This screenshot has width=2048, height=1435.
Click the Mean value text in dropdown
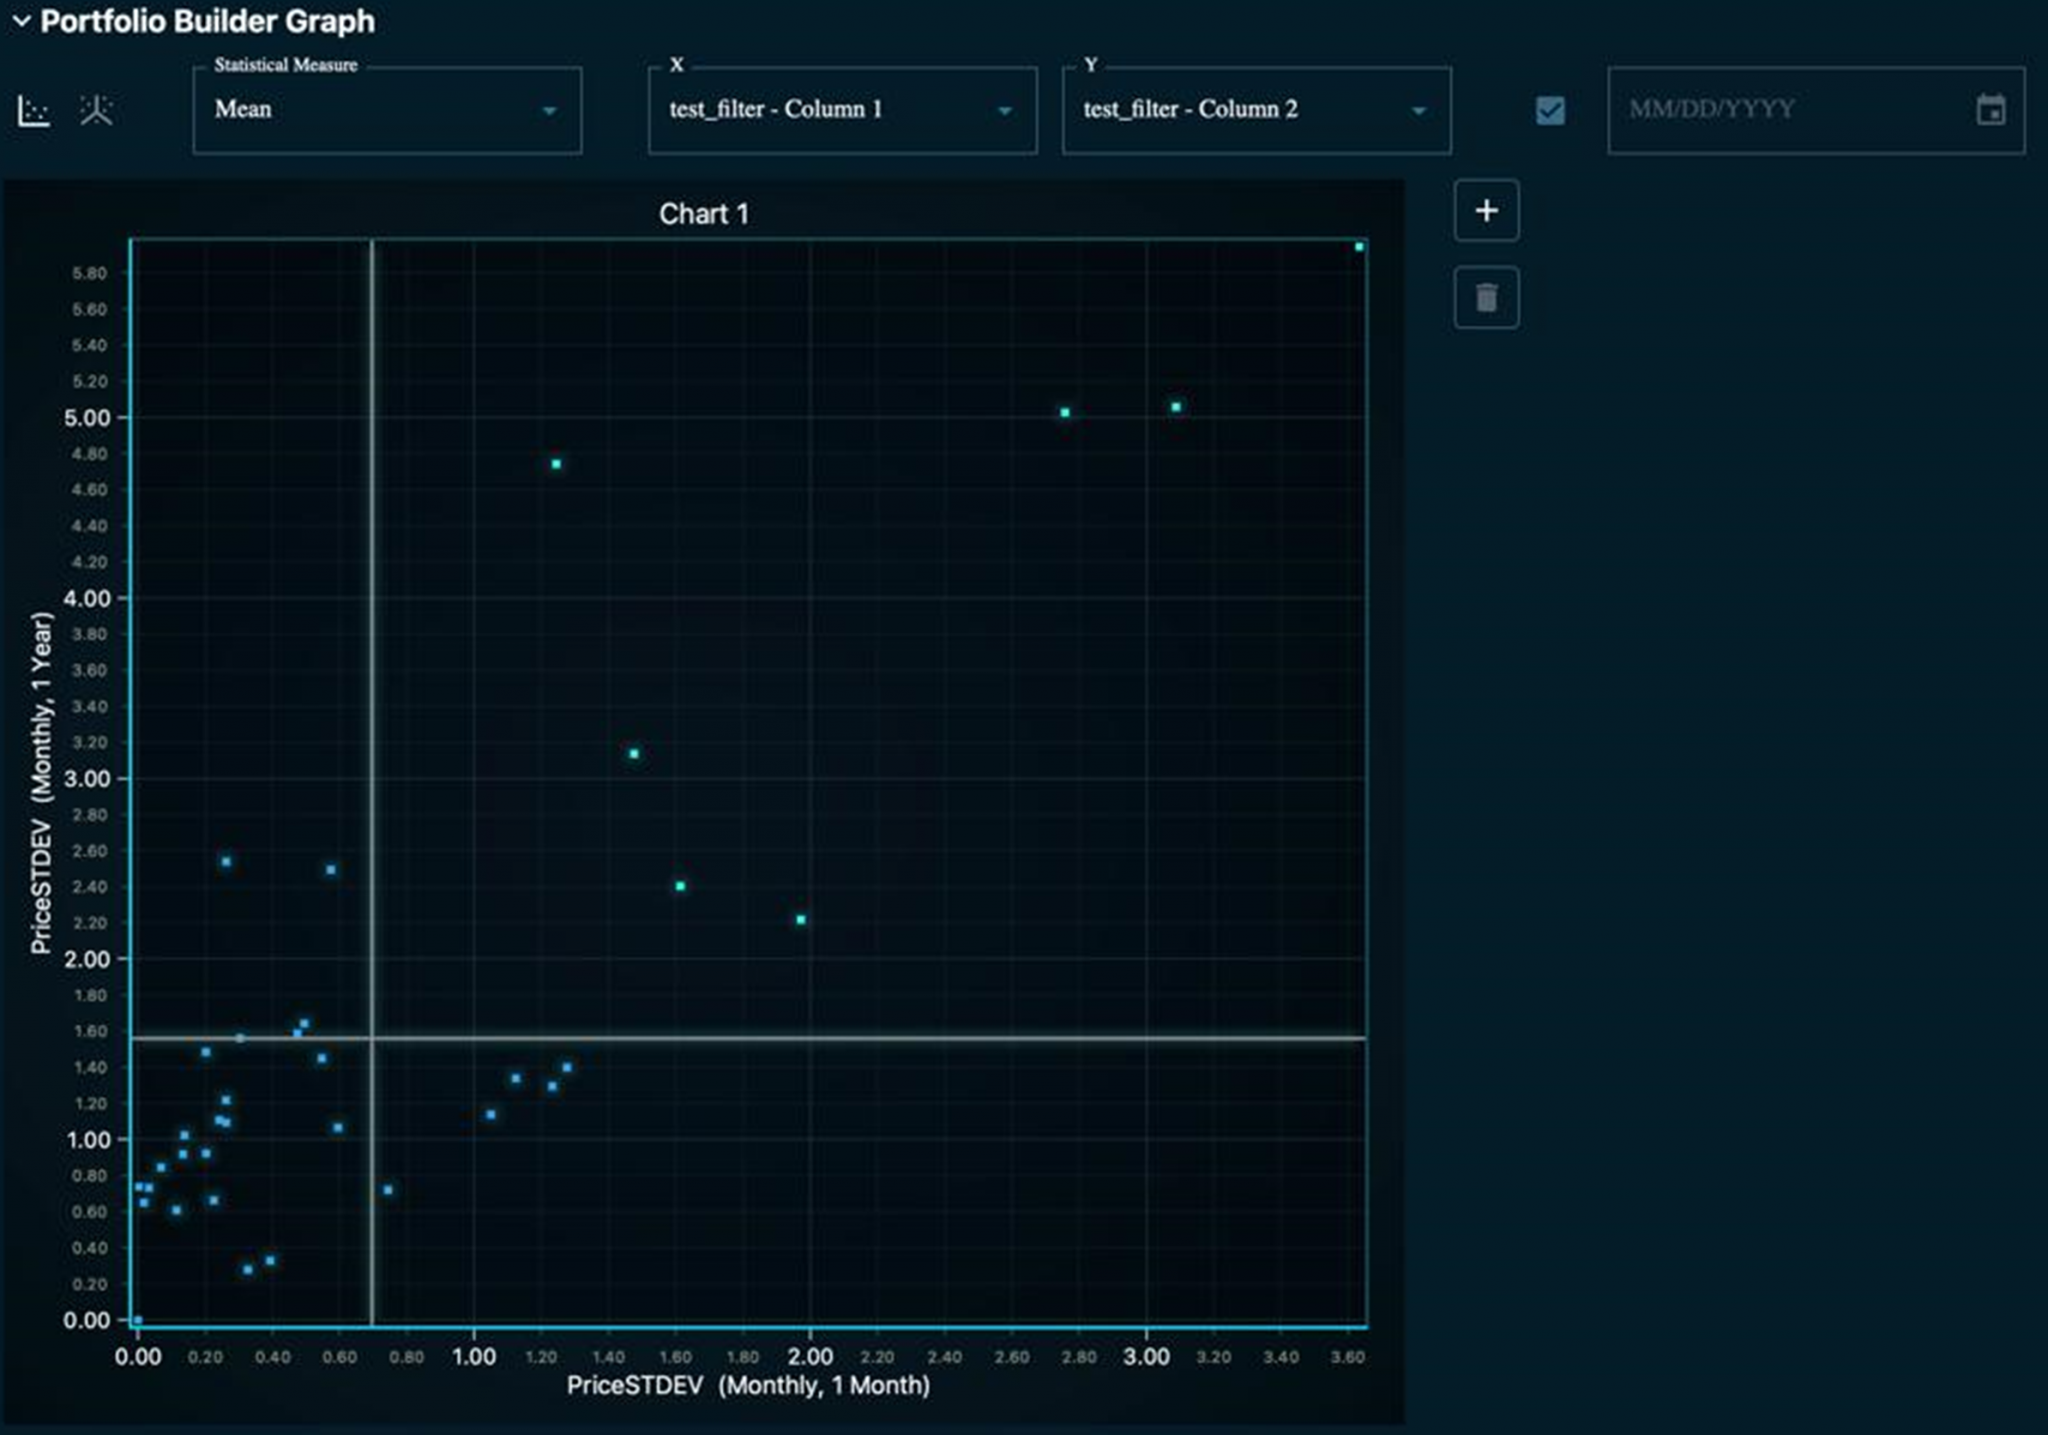click(243, 109)
